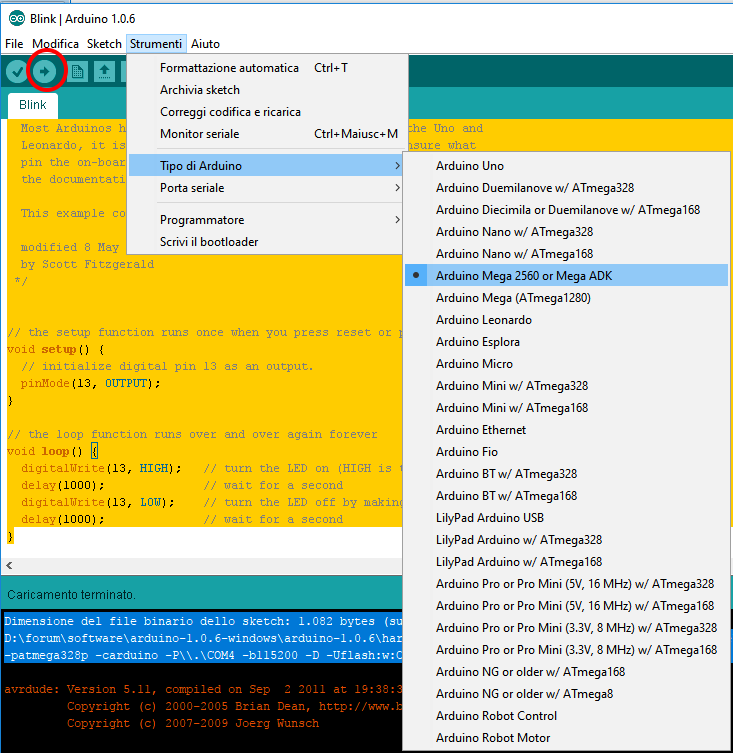Click the Upload arrow toolbar icon
The height and width of the screenshot is (753, 733).
[x=45, y=71]
